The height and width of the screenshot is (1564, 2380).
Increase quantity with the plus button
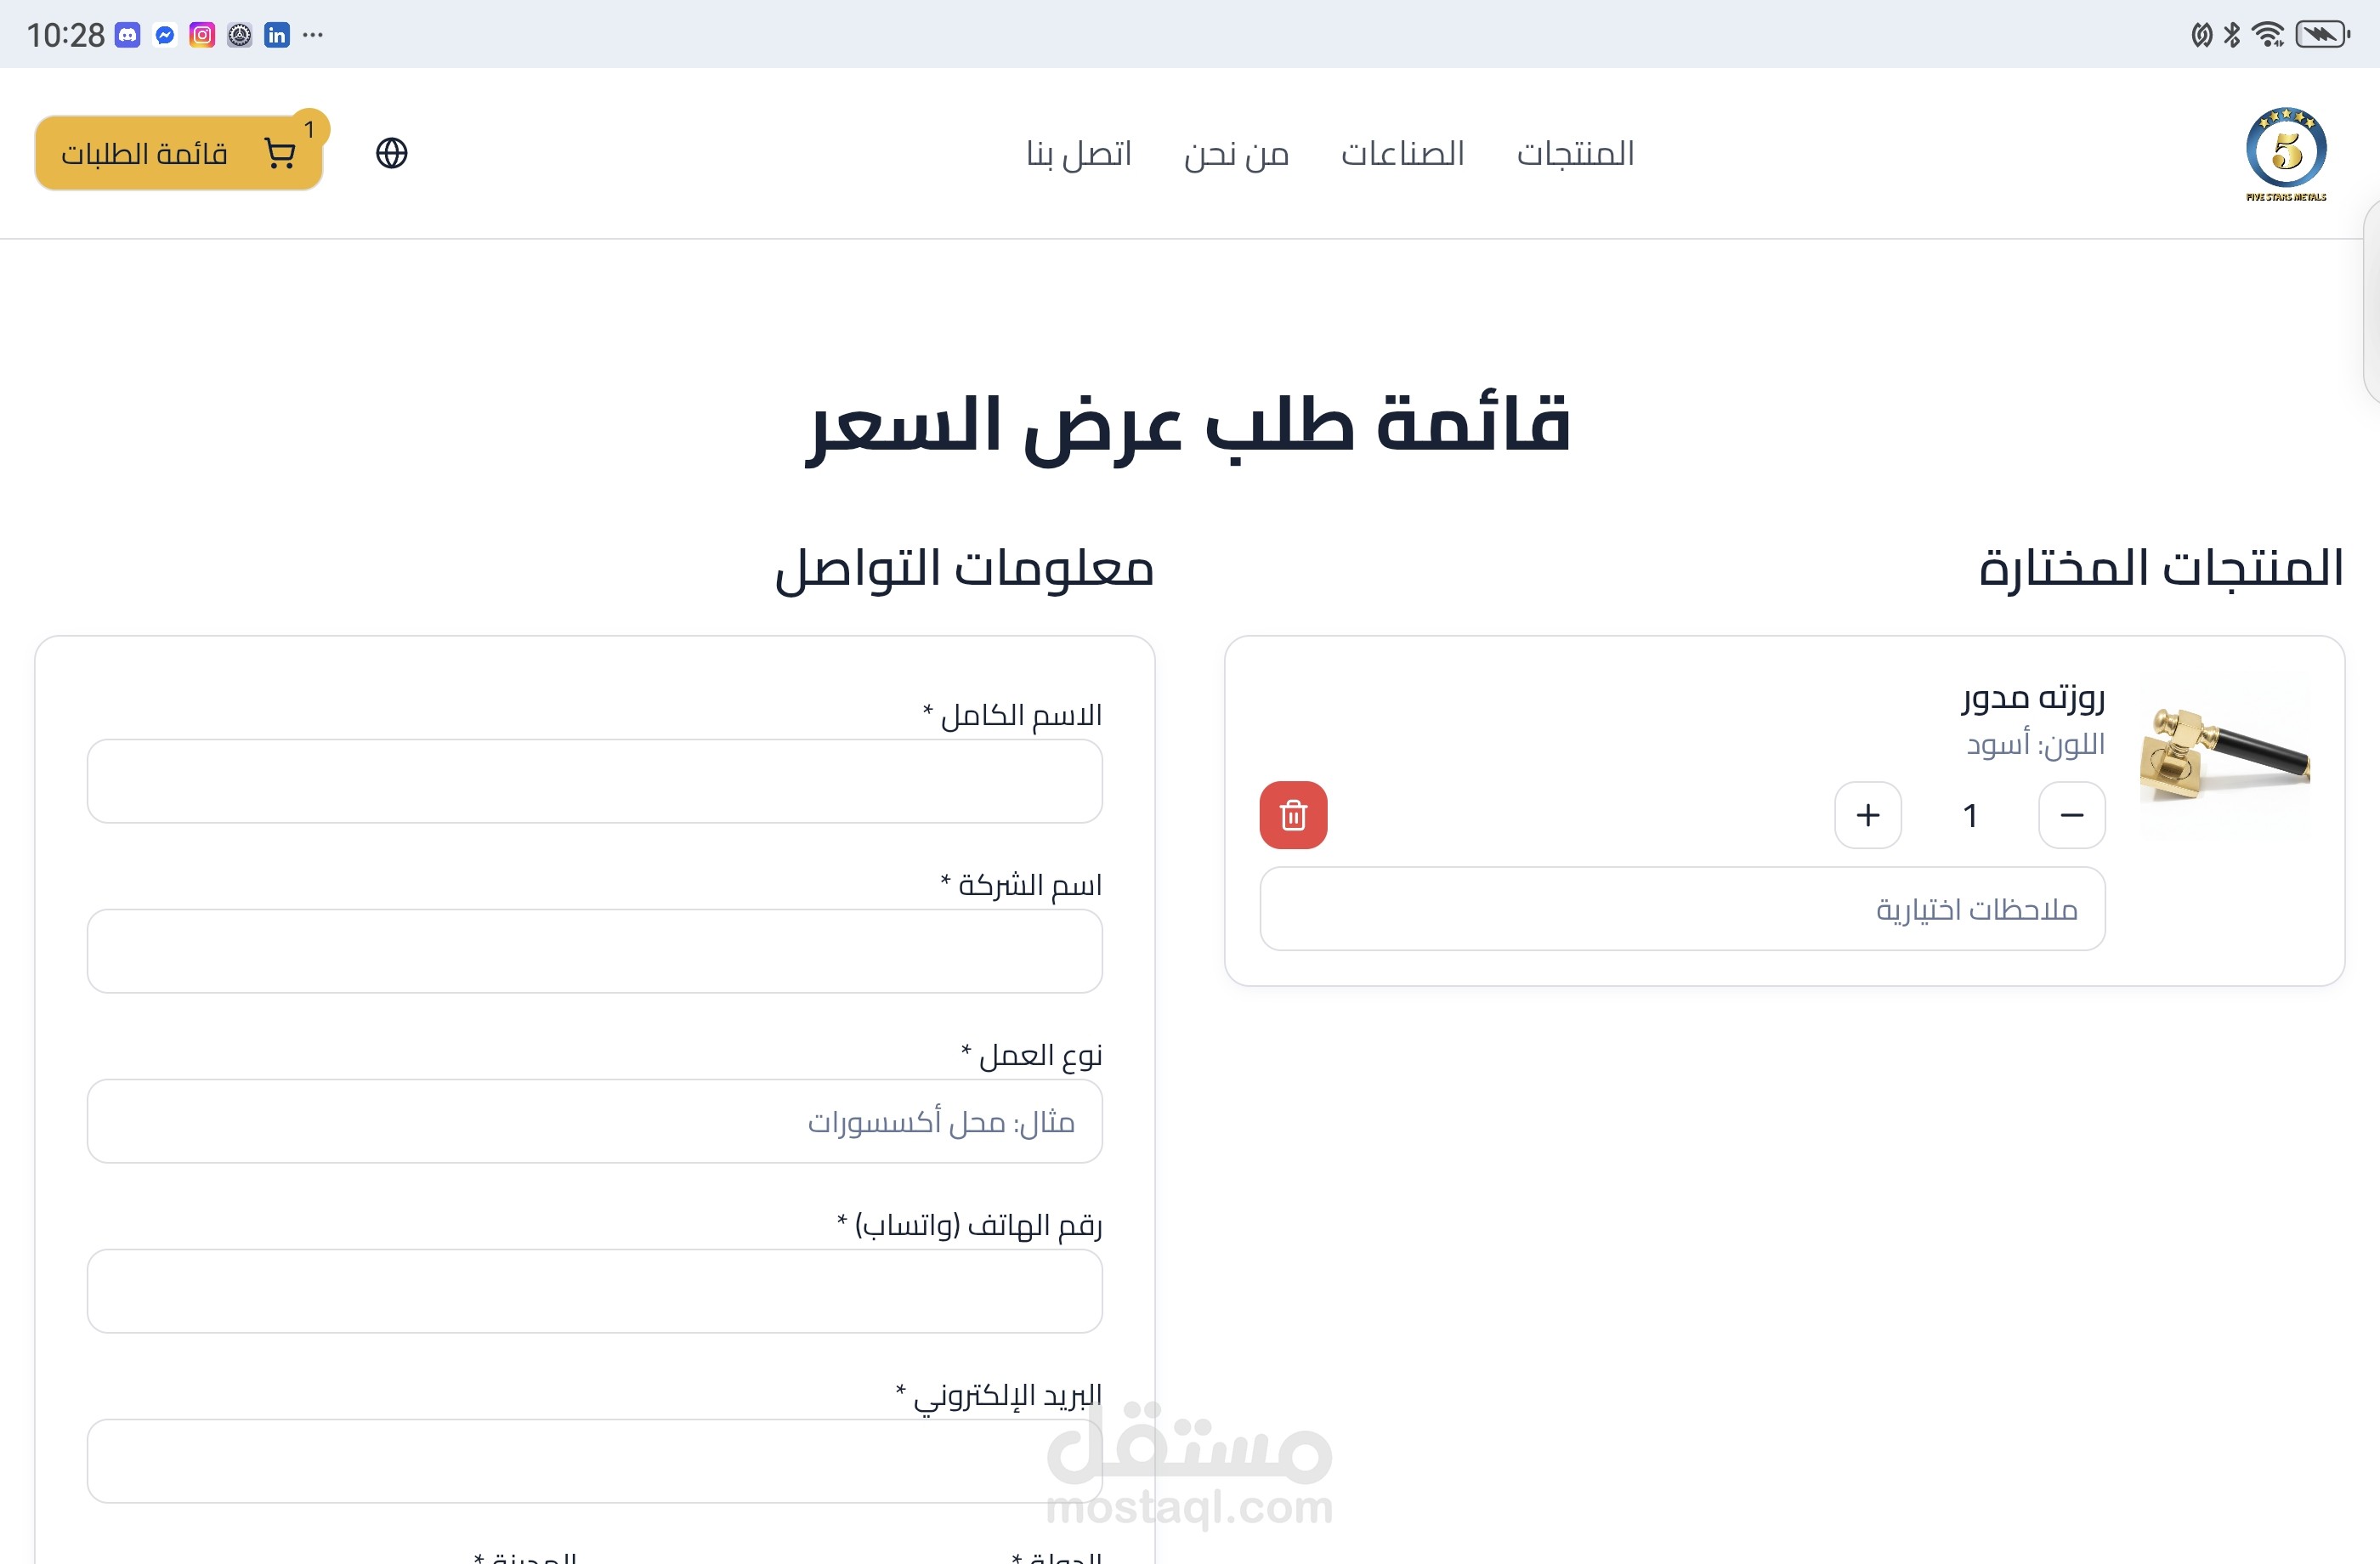point(1867,815)
